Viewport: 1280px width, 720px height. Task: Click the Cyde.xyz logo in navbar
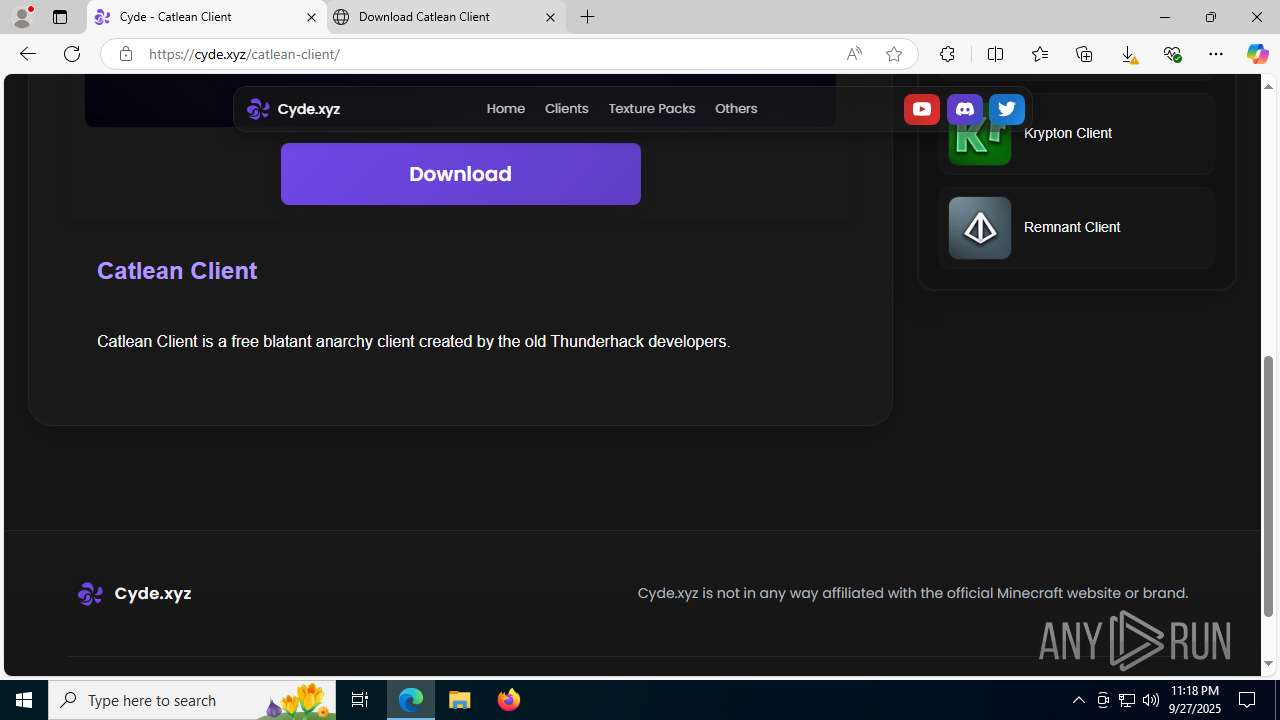pos(293,109)
